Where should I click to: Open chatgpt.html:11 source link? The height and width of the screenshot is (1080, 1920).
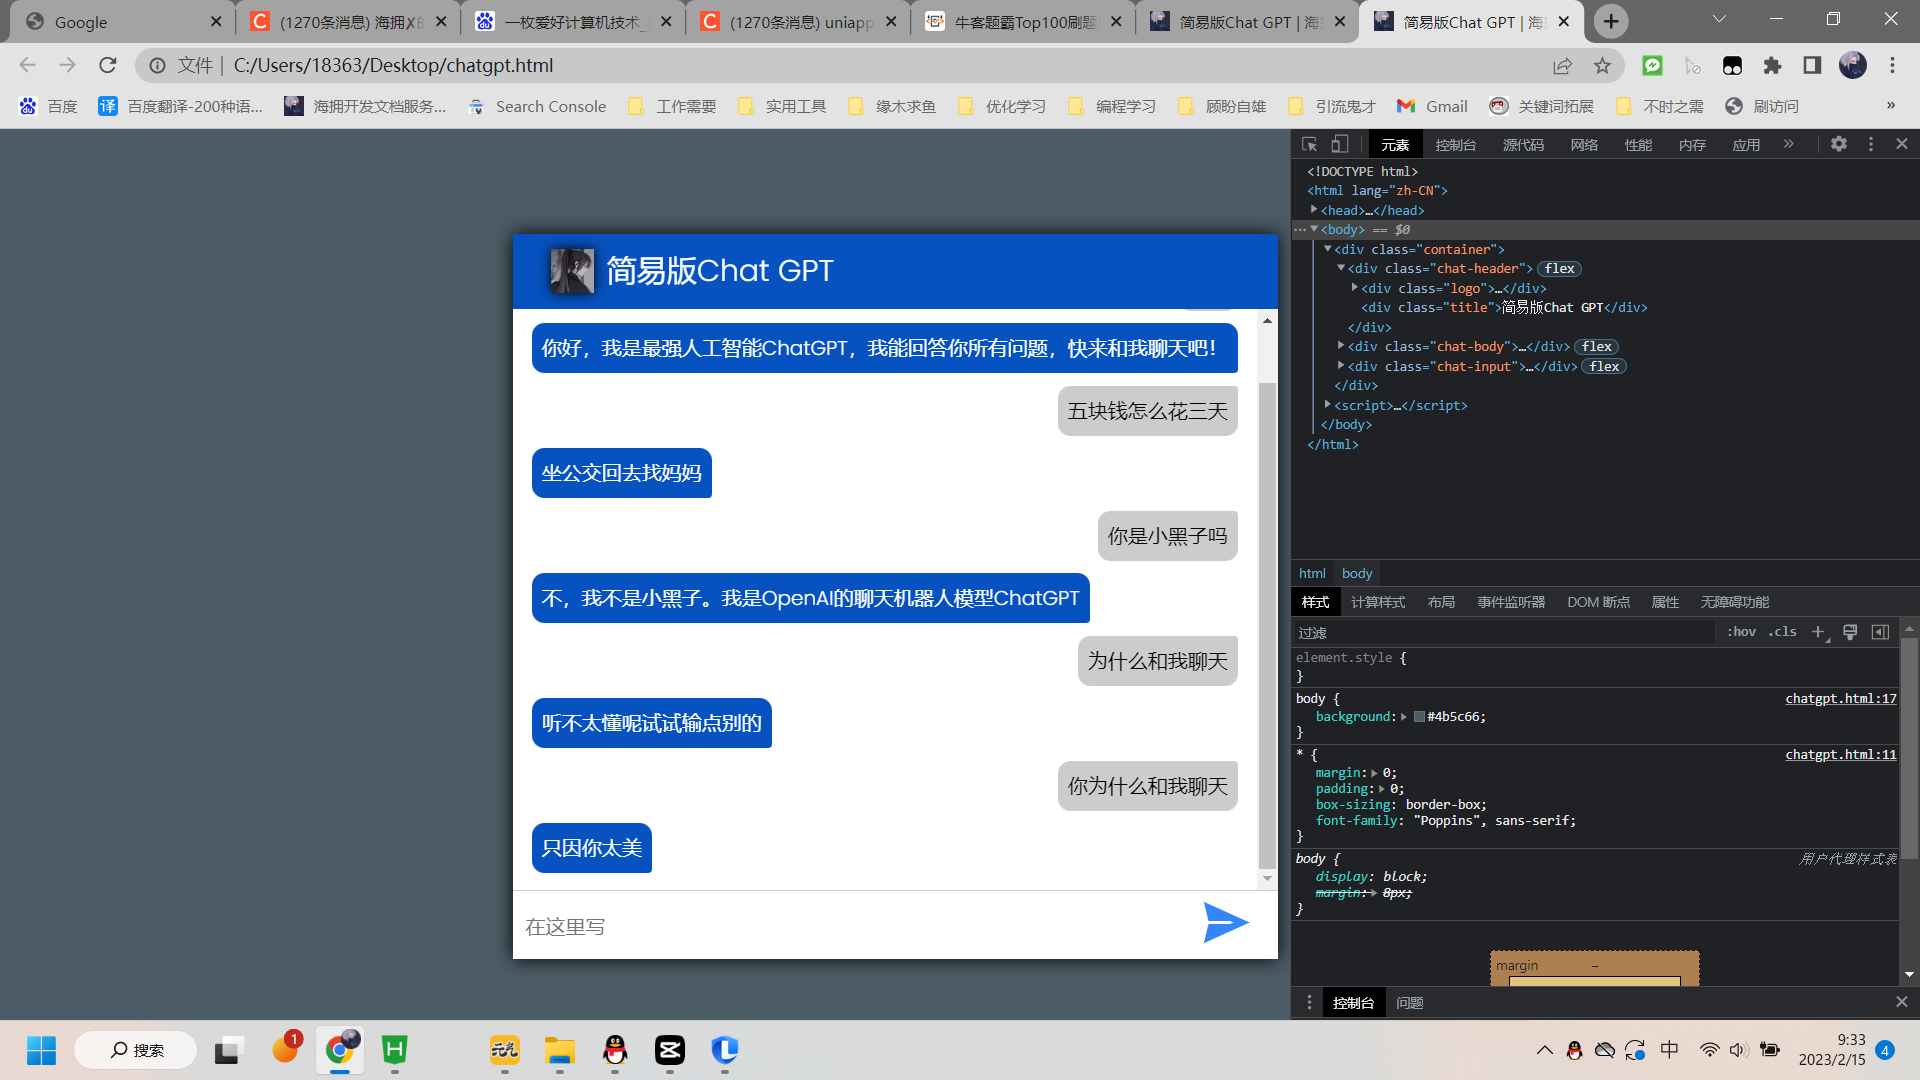click(x=1841, y=755)
